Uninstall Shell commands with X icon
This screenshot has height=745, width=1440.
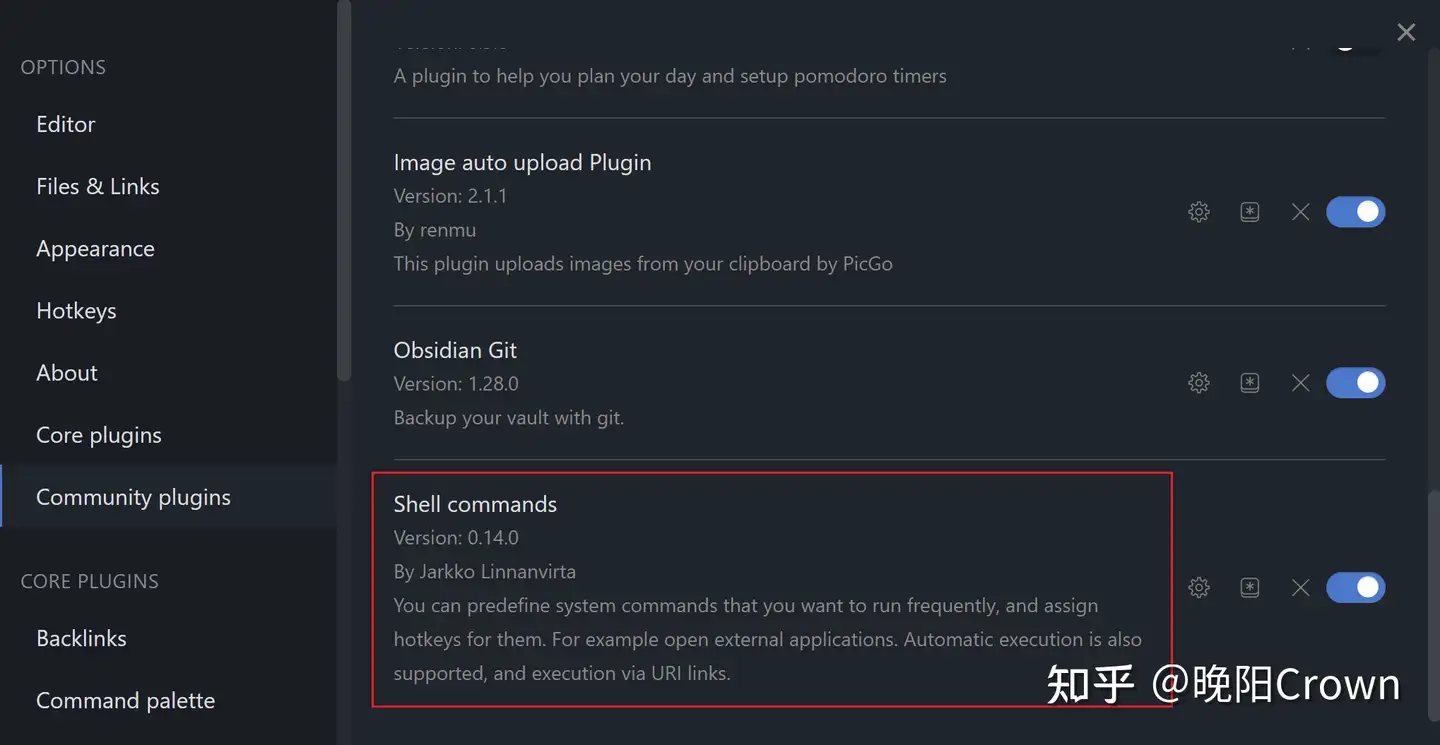click(1300, 588)
